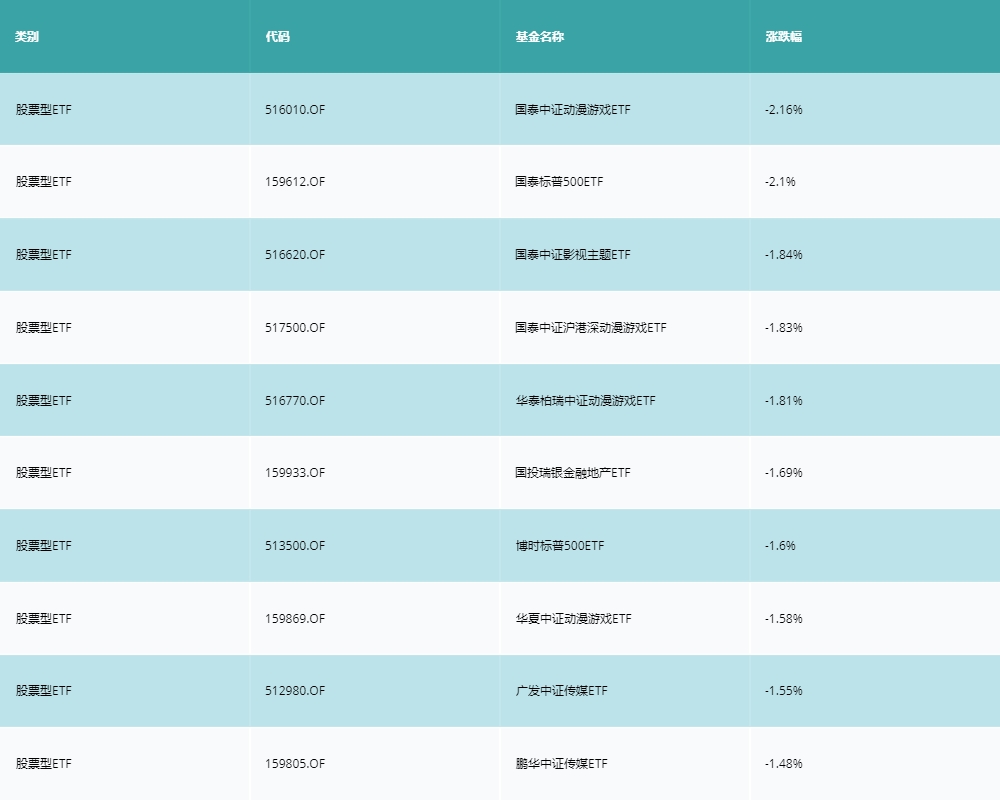1000x800 pixels.
Task: Click the -1.83% change value
Action: pos(784,327)
